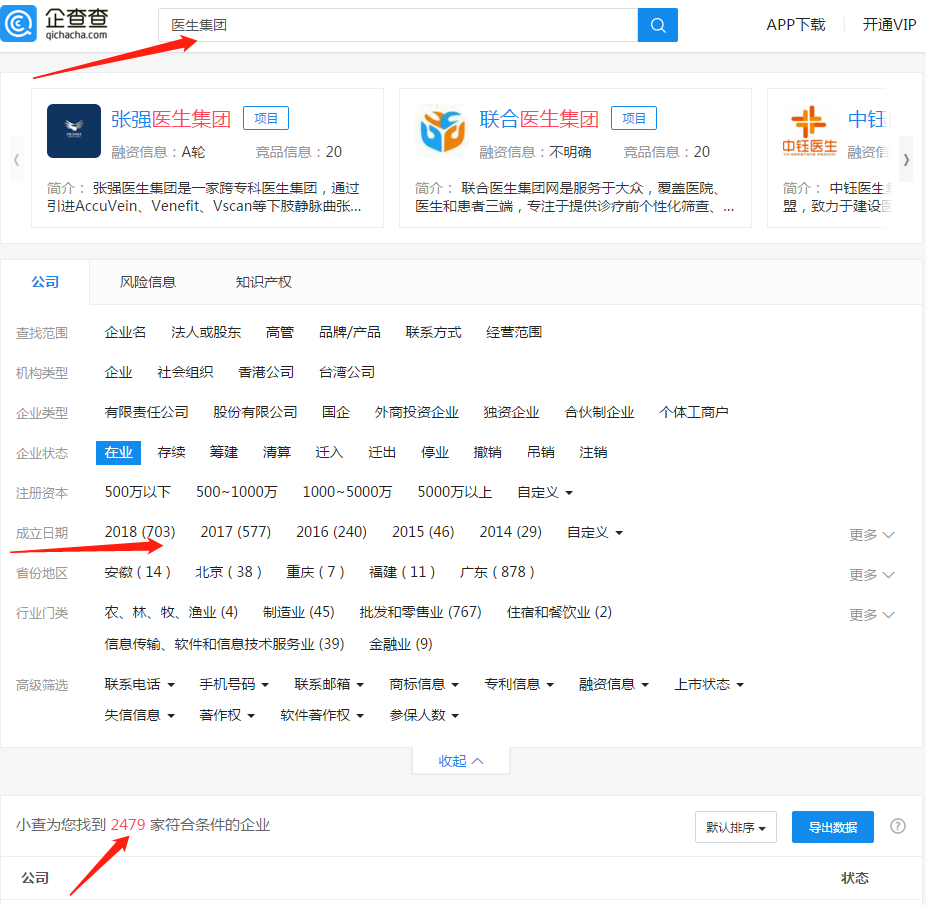Filter registered capital 1000~5000万
Screen dimensions: 926x905
click(347, 492)
